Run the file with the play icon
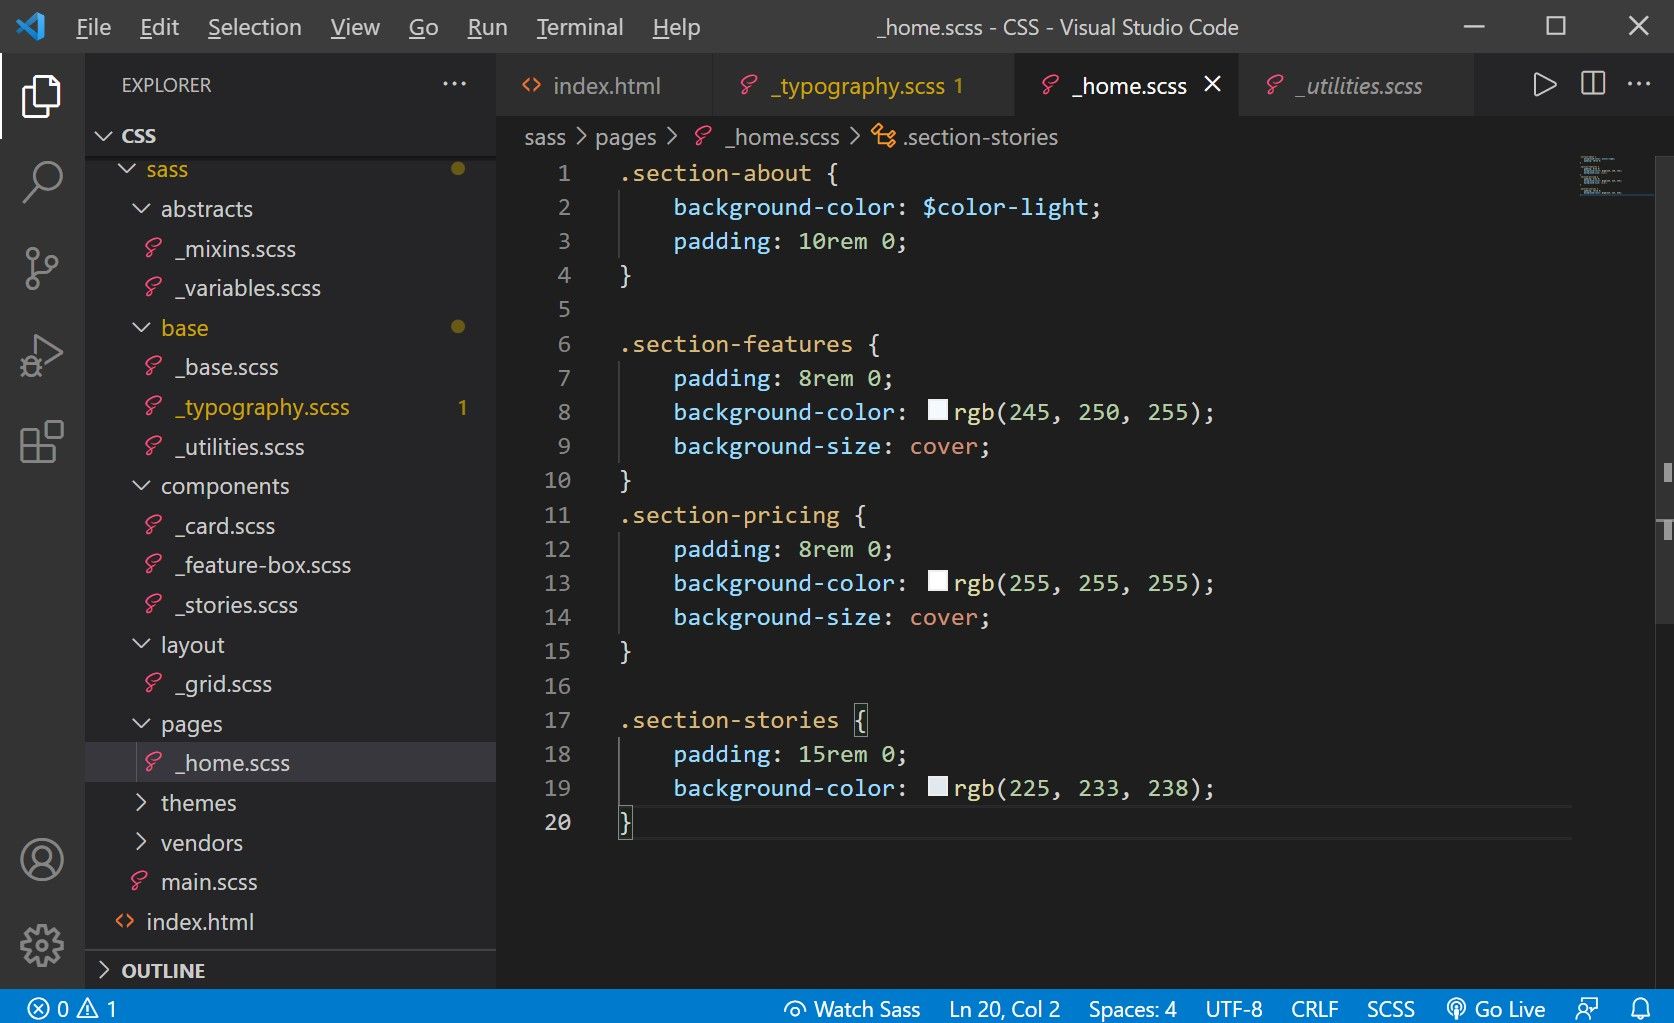1674x1023 pixels. (1544, 84)
